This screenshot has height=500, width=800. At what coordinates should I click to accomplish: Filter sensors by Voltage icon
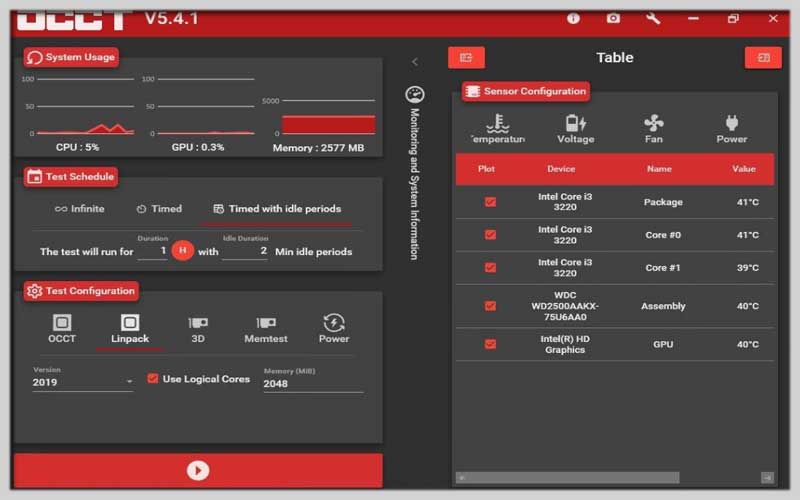pyautogui.click(x=576, y=129)
